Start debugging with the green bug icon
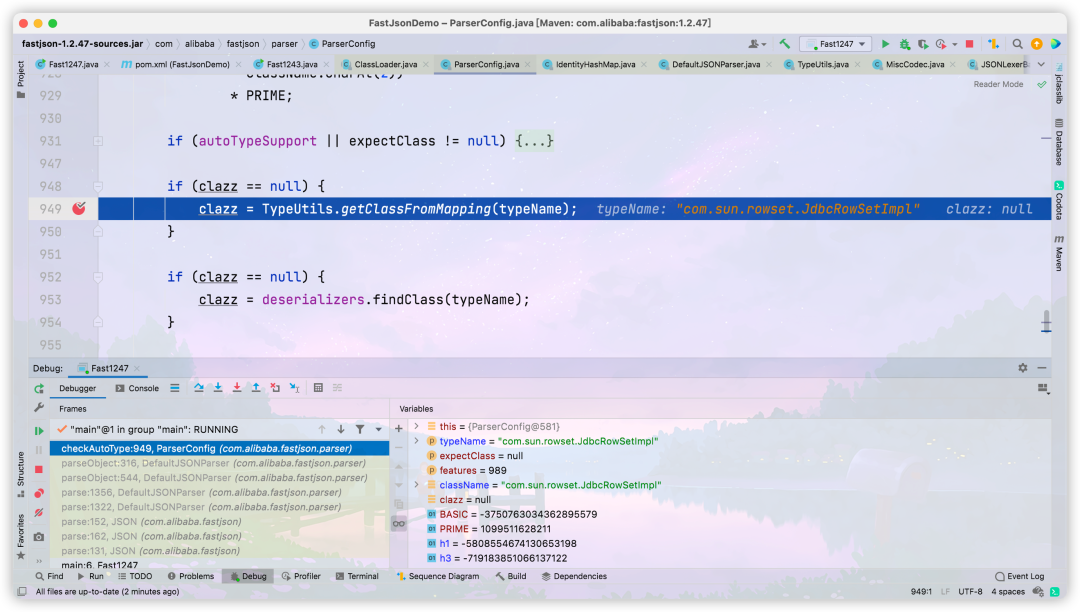 click(x=904, y=43)
